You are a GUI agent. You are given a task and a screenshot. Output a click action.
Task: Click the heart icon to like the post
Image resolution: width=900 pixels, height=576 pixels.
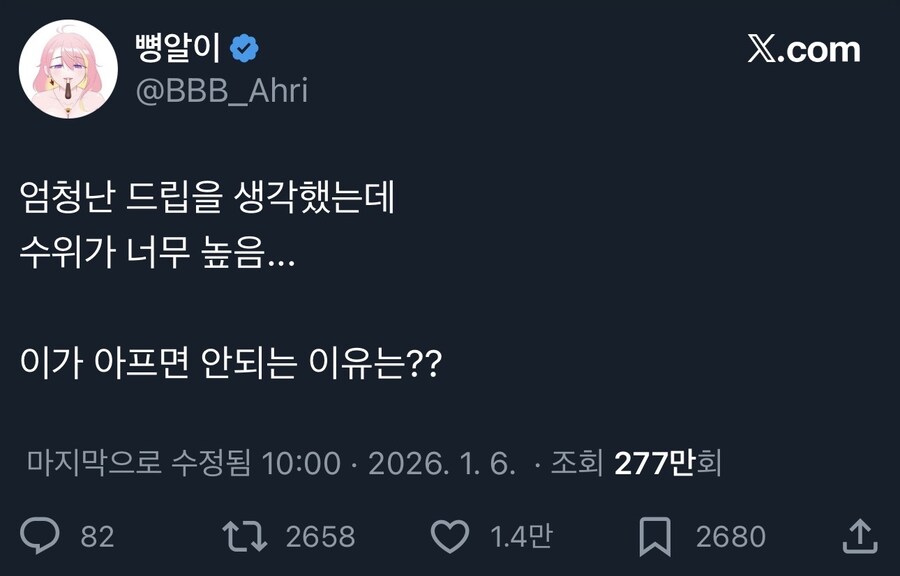click(x=450, y=537)
